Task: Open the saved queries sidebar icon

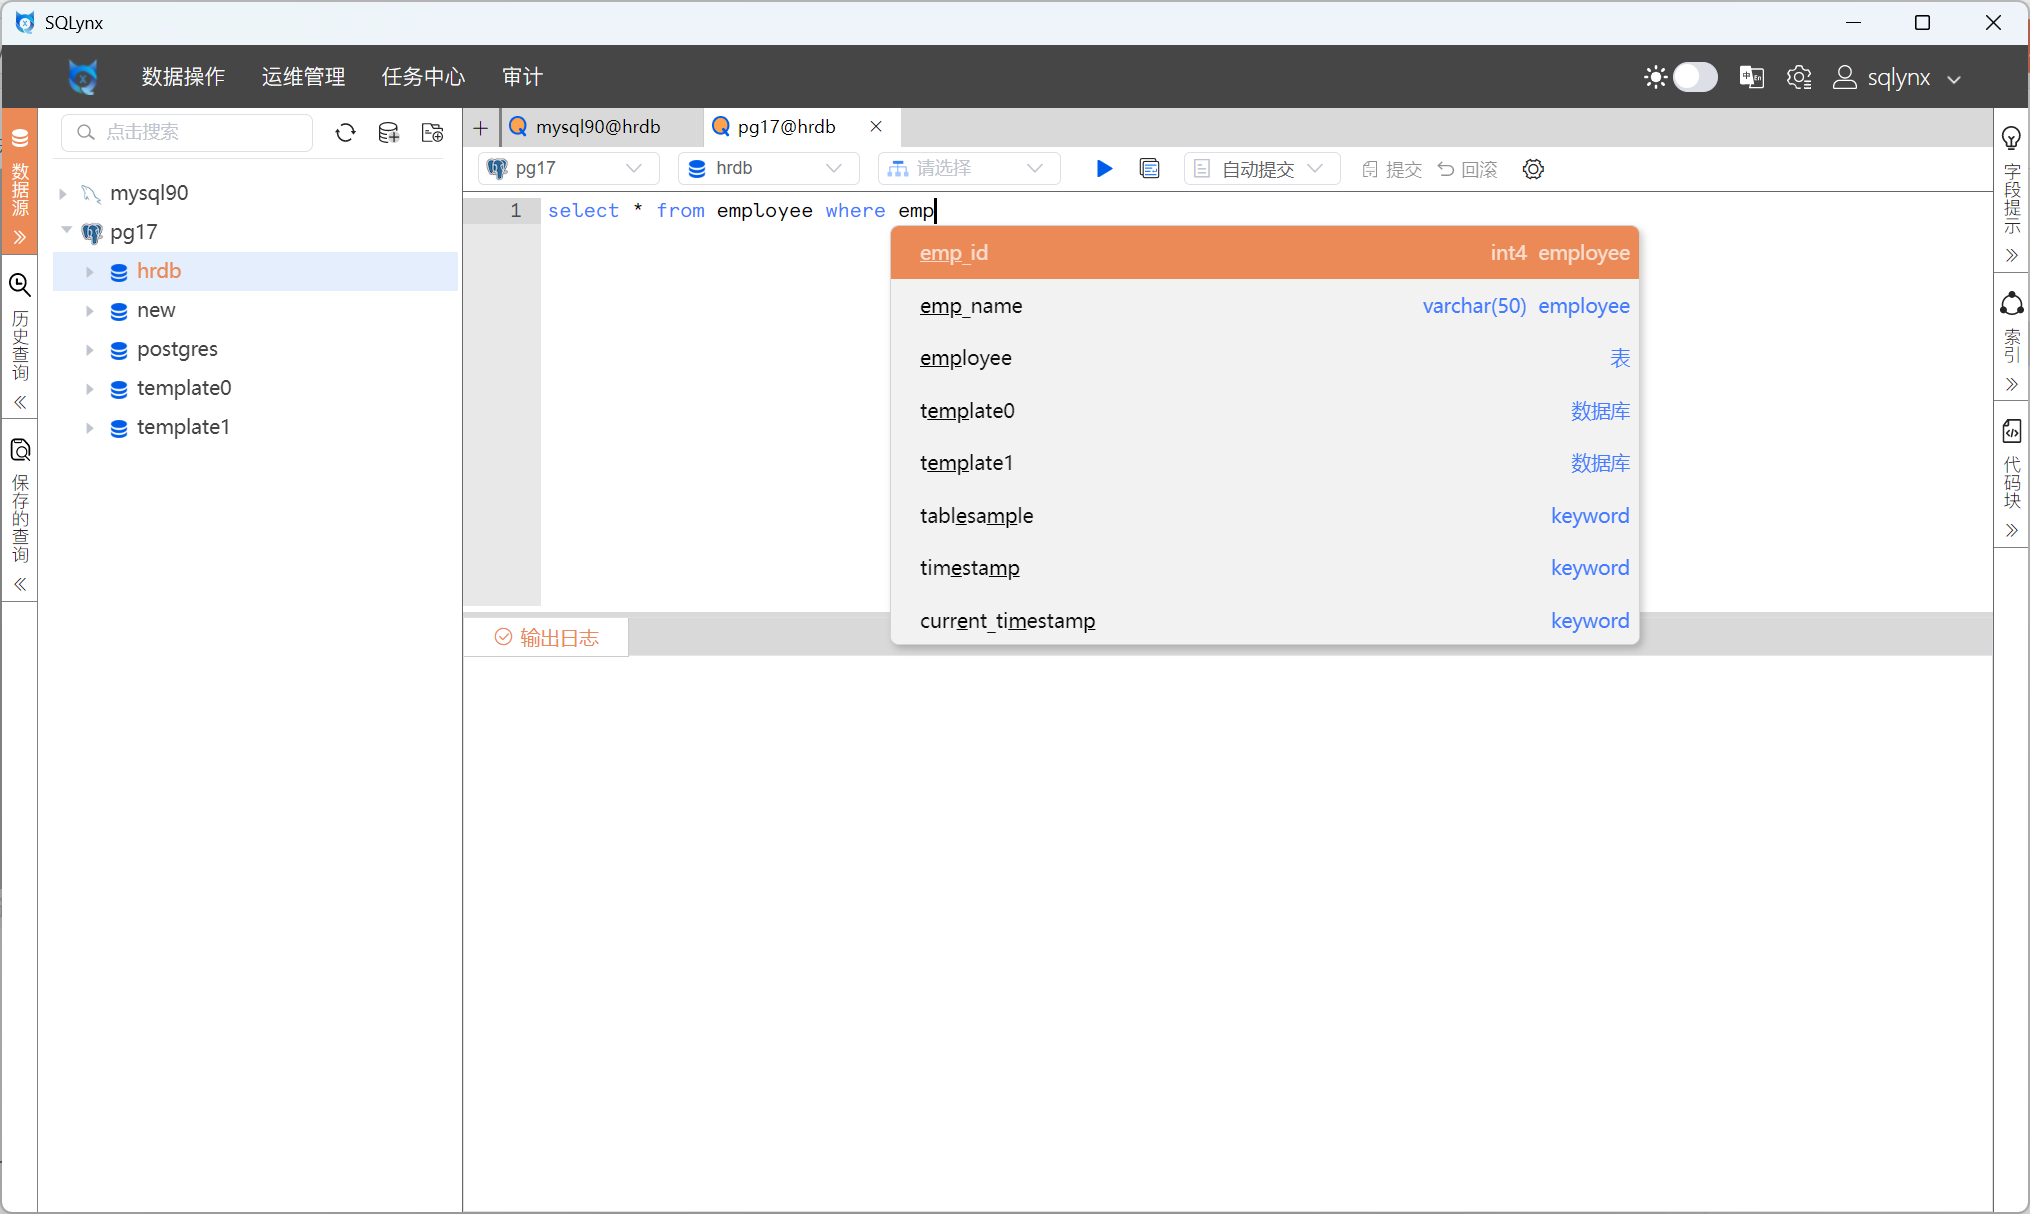Action: [x=20, y=450]
